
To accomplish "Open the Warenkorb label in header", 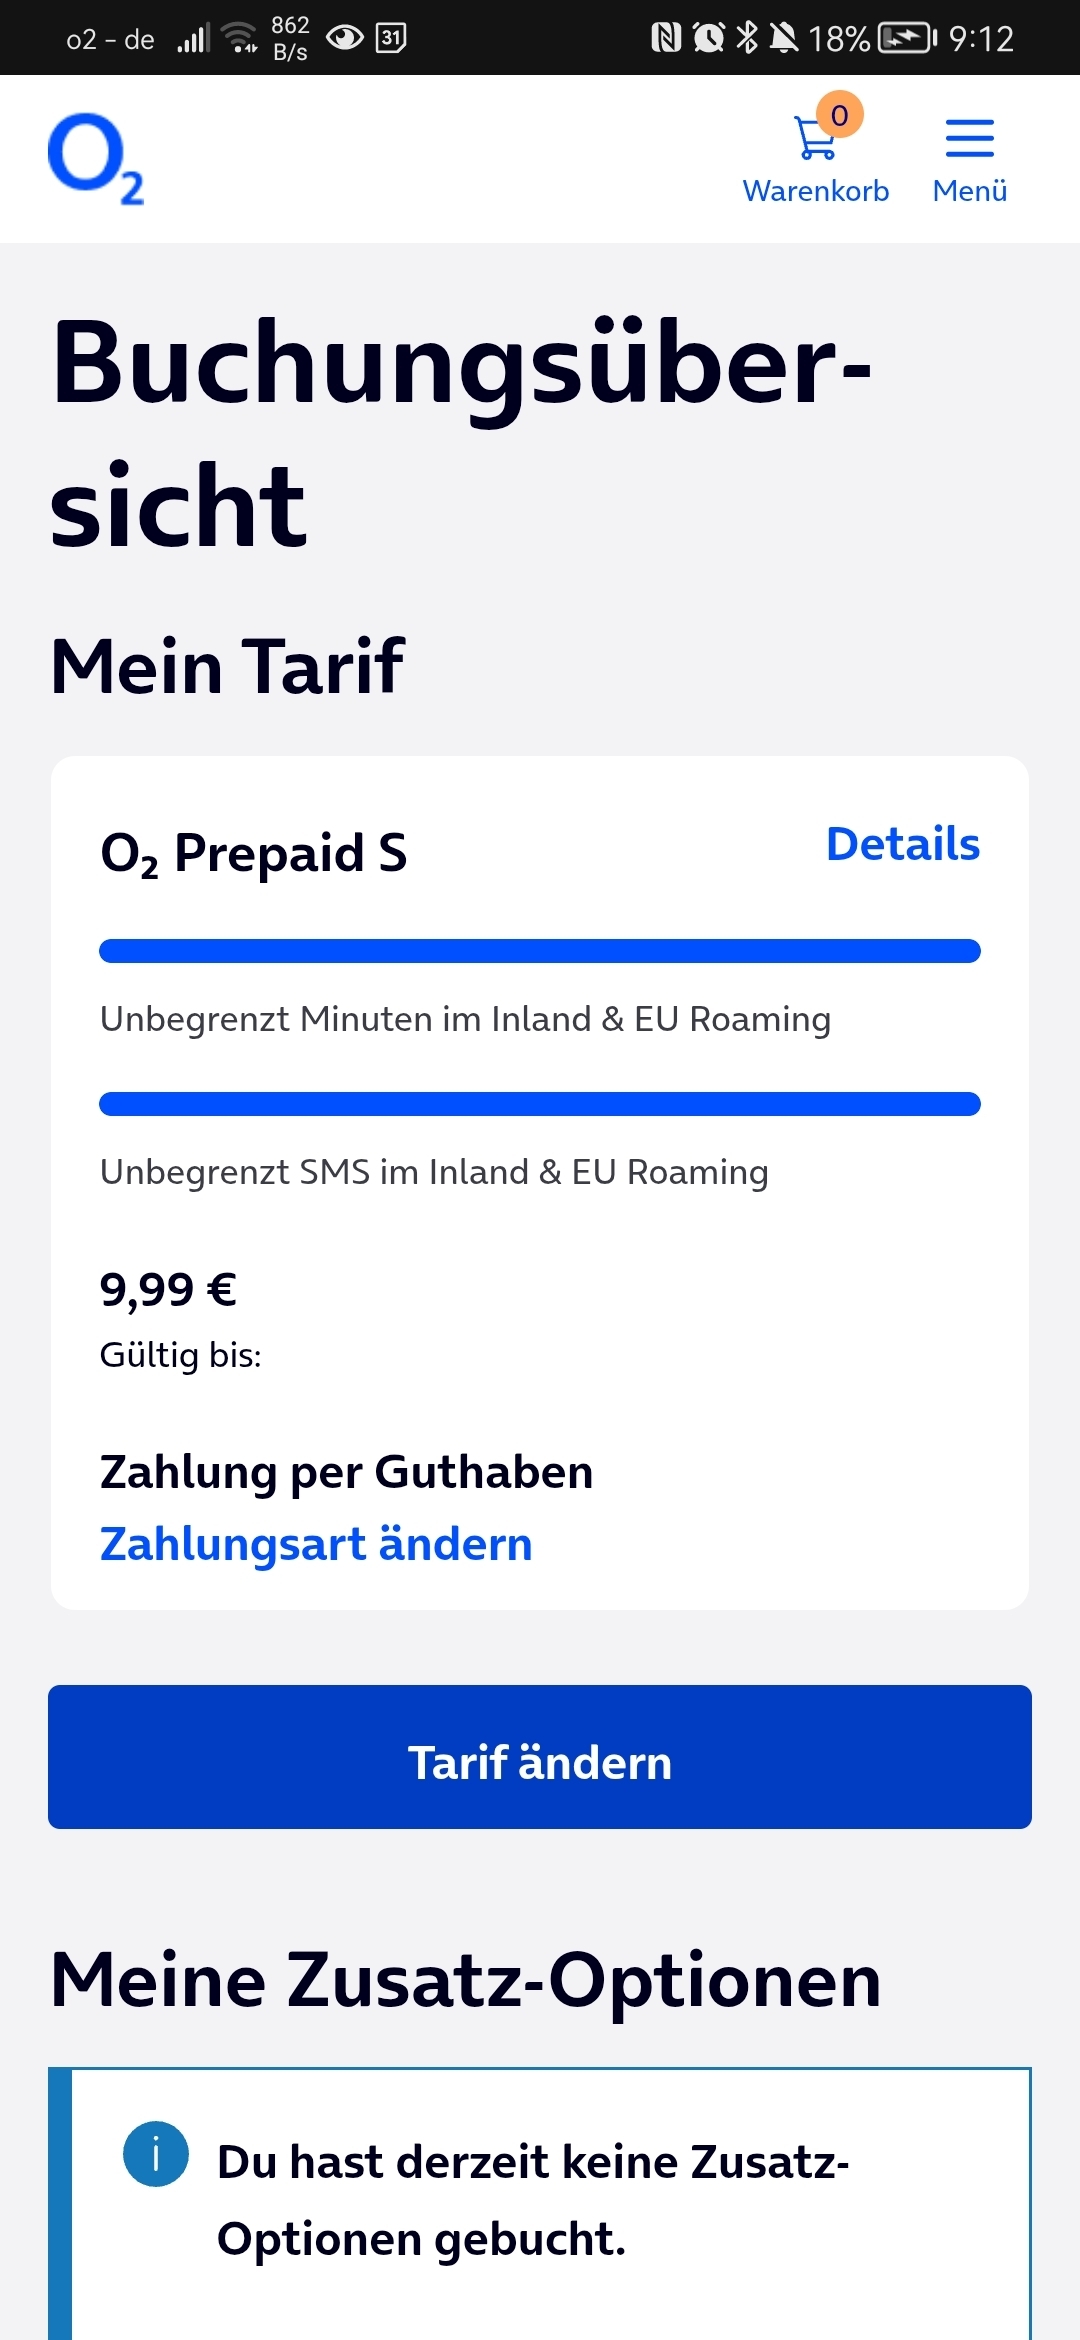I will pos(816,191).
